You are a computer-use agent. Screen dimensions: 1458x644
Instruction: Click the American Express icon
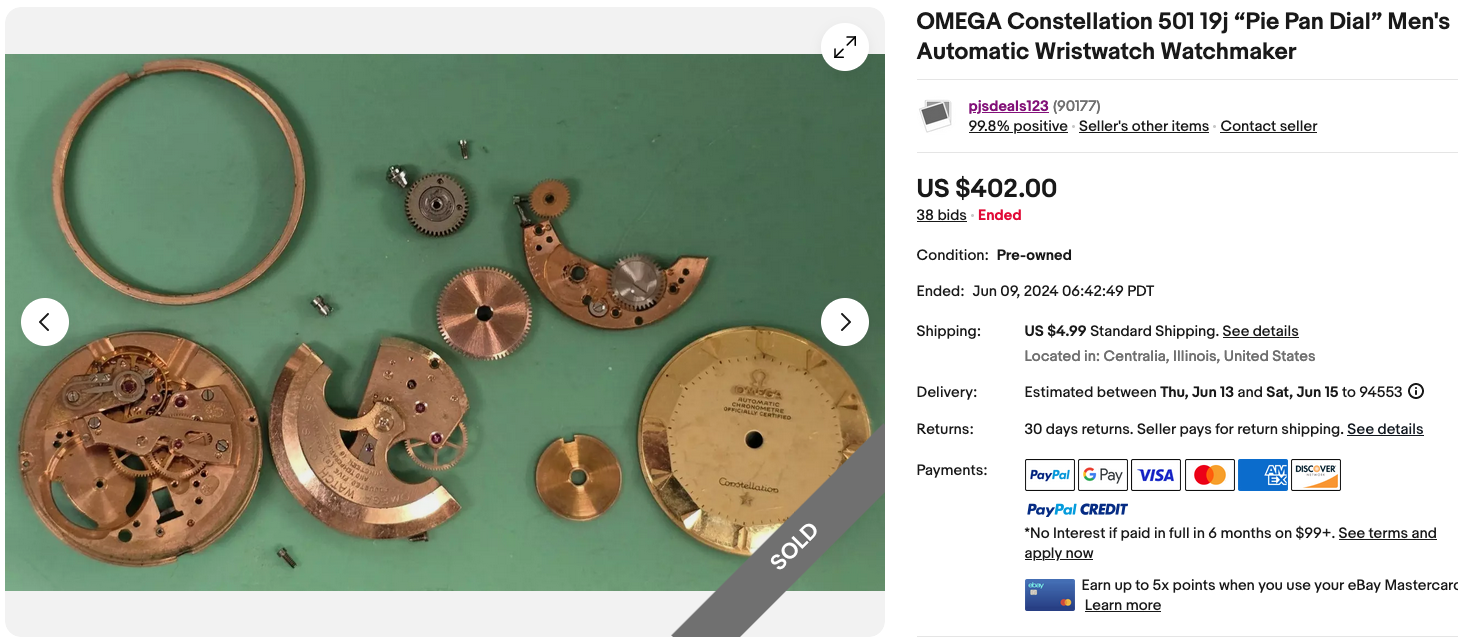point(1263,475)
